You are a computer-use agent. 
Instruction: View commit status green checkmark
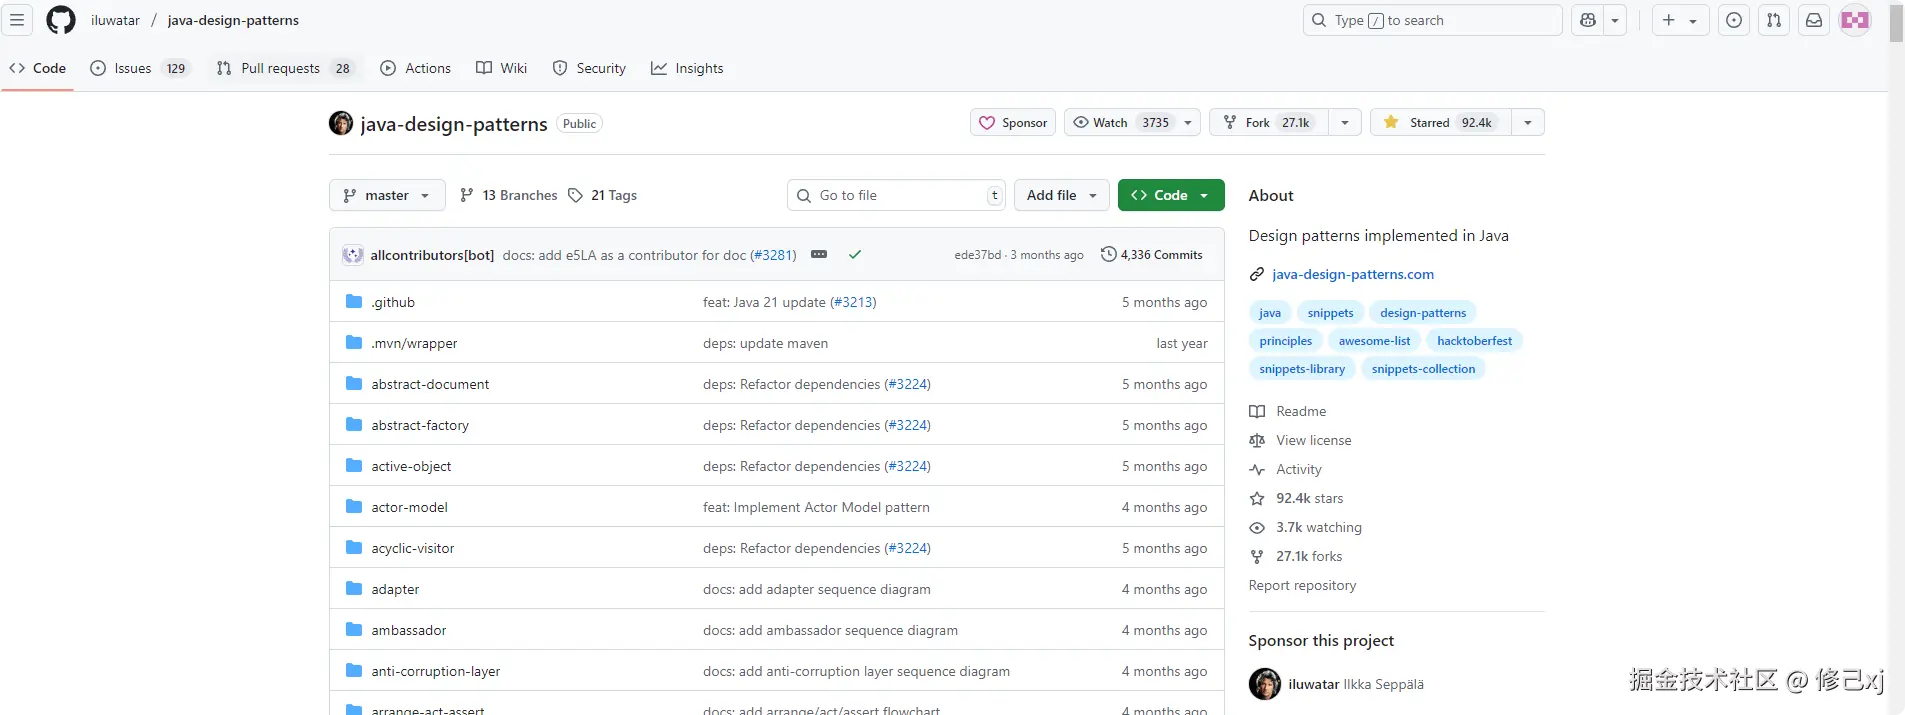(x=855, y=254)
